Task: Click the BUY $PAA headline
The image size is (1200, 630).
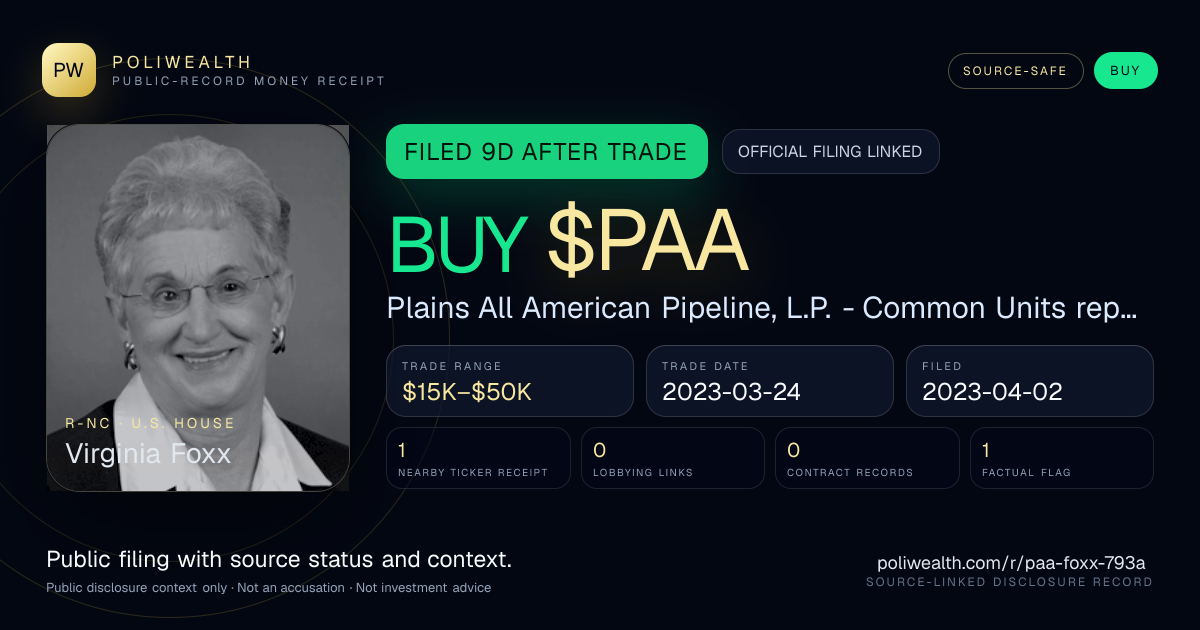Action: tap(568, 245)
